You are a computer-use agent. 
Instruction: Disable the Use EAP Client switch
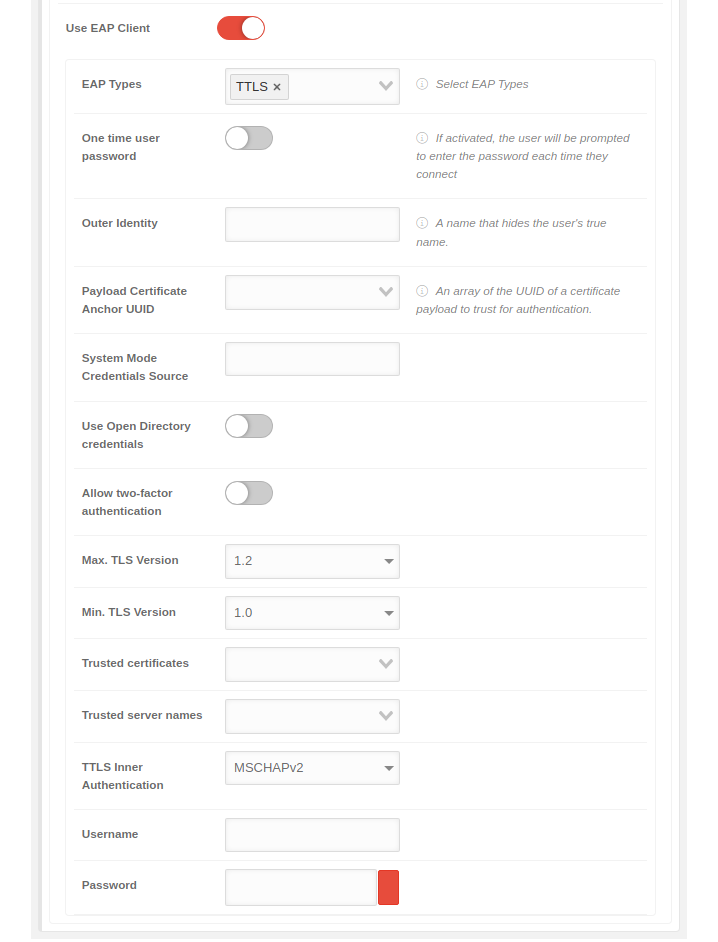click(x=241, y=28)
